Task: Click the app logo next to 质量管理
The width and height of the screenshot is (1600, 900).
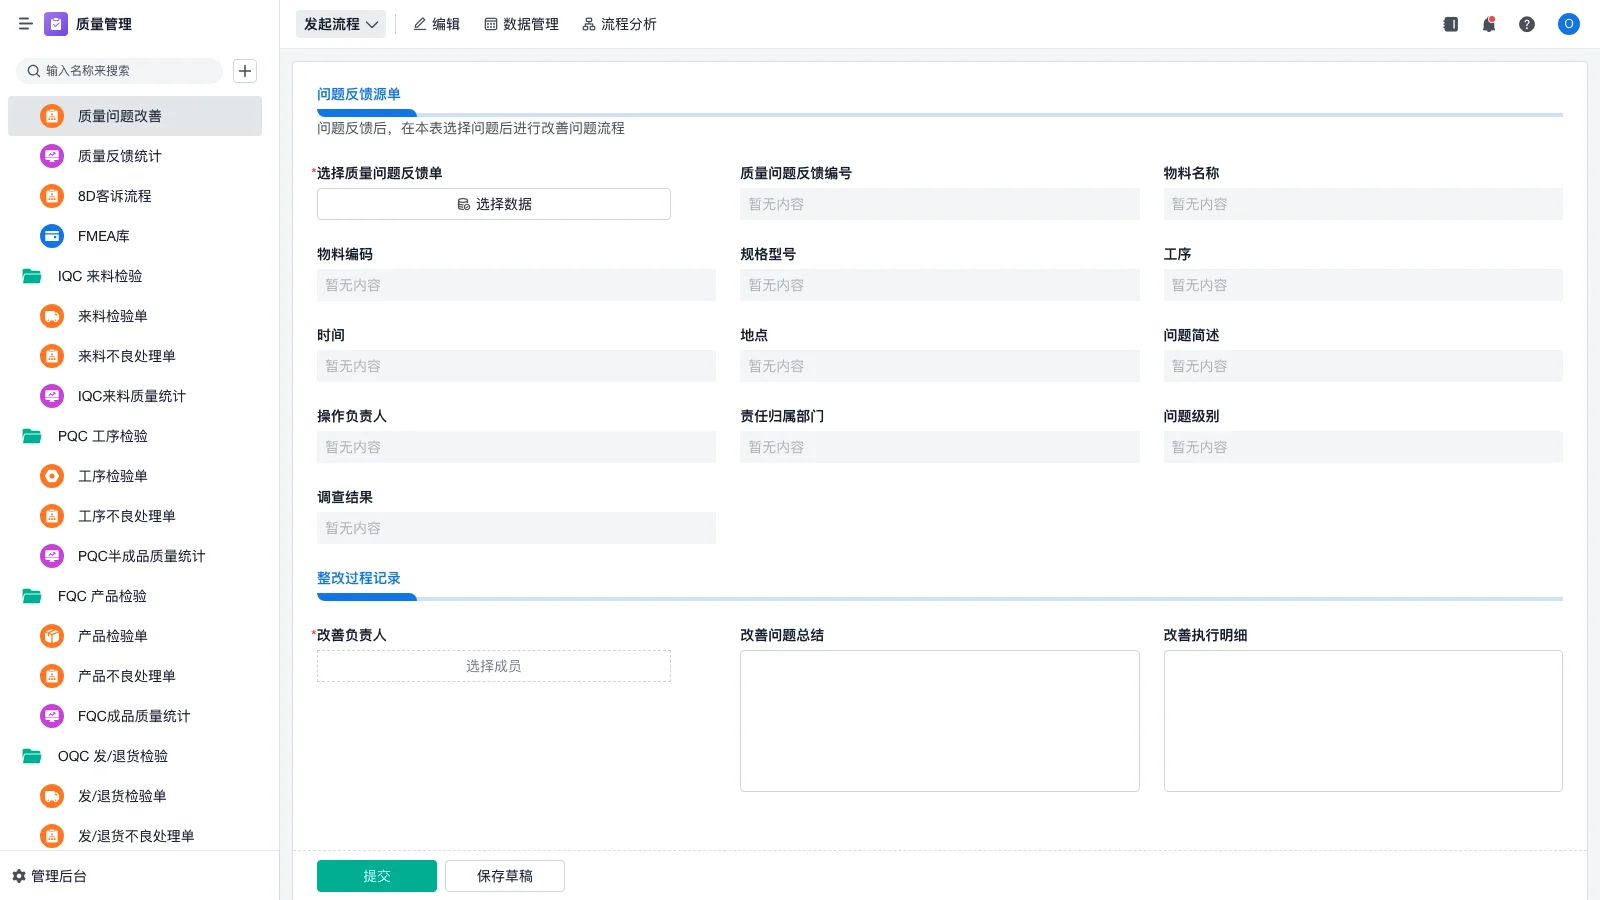Action: [x=55, y=23]
